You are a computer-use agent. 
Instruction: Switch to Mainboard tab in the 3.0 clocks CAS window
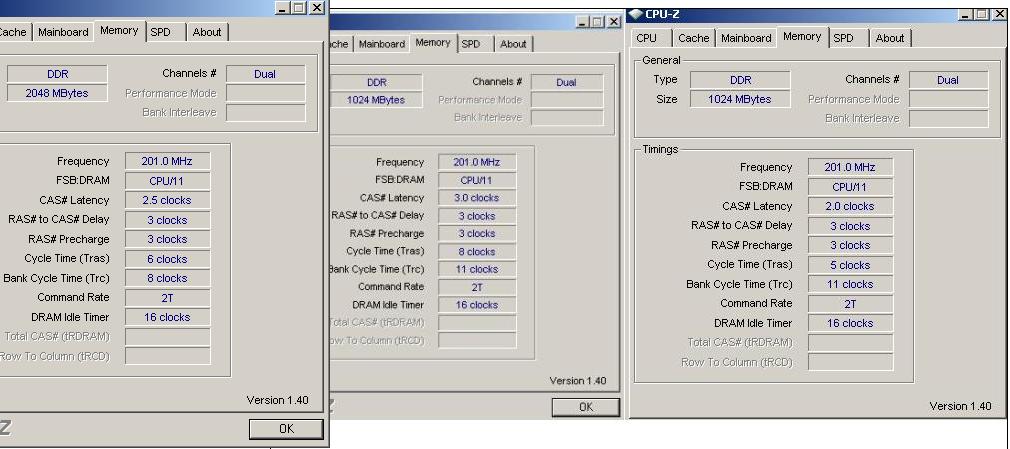point(382,44)
